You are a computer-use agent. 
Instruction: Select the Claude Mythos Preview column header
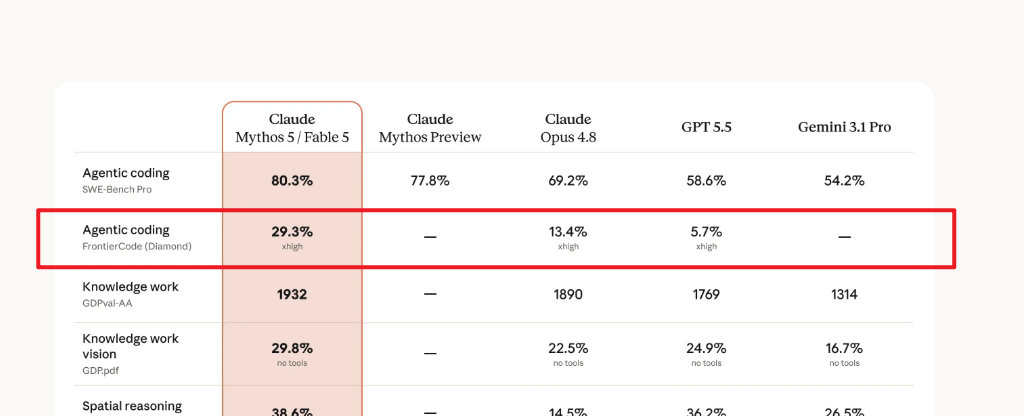pyautogui.click(x=430, y=129)
